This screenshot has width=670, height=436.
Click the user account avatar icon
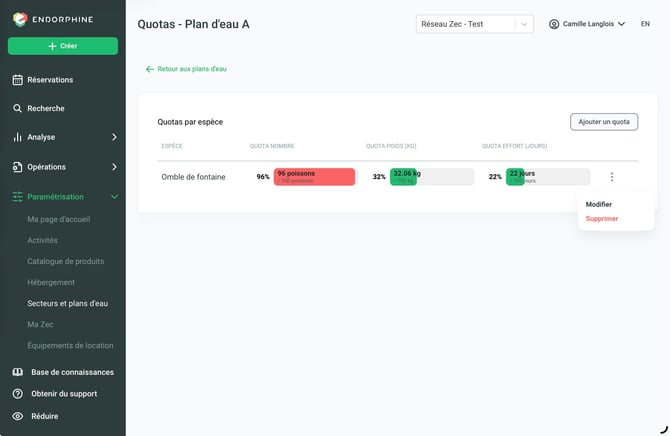(x=554, y=24)
